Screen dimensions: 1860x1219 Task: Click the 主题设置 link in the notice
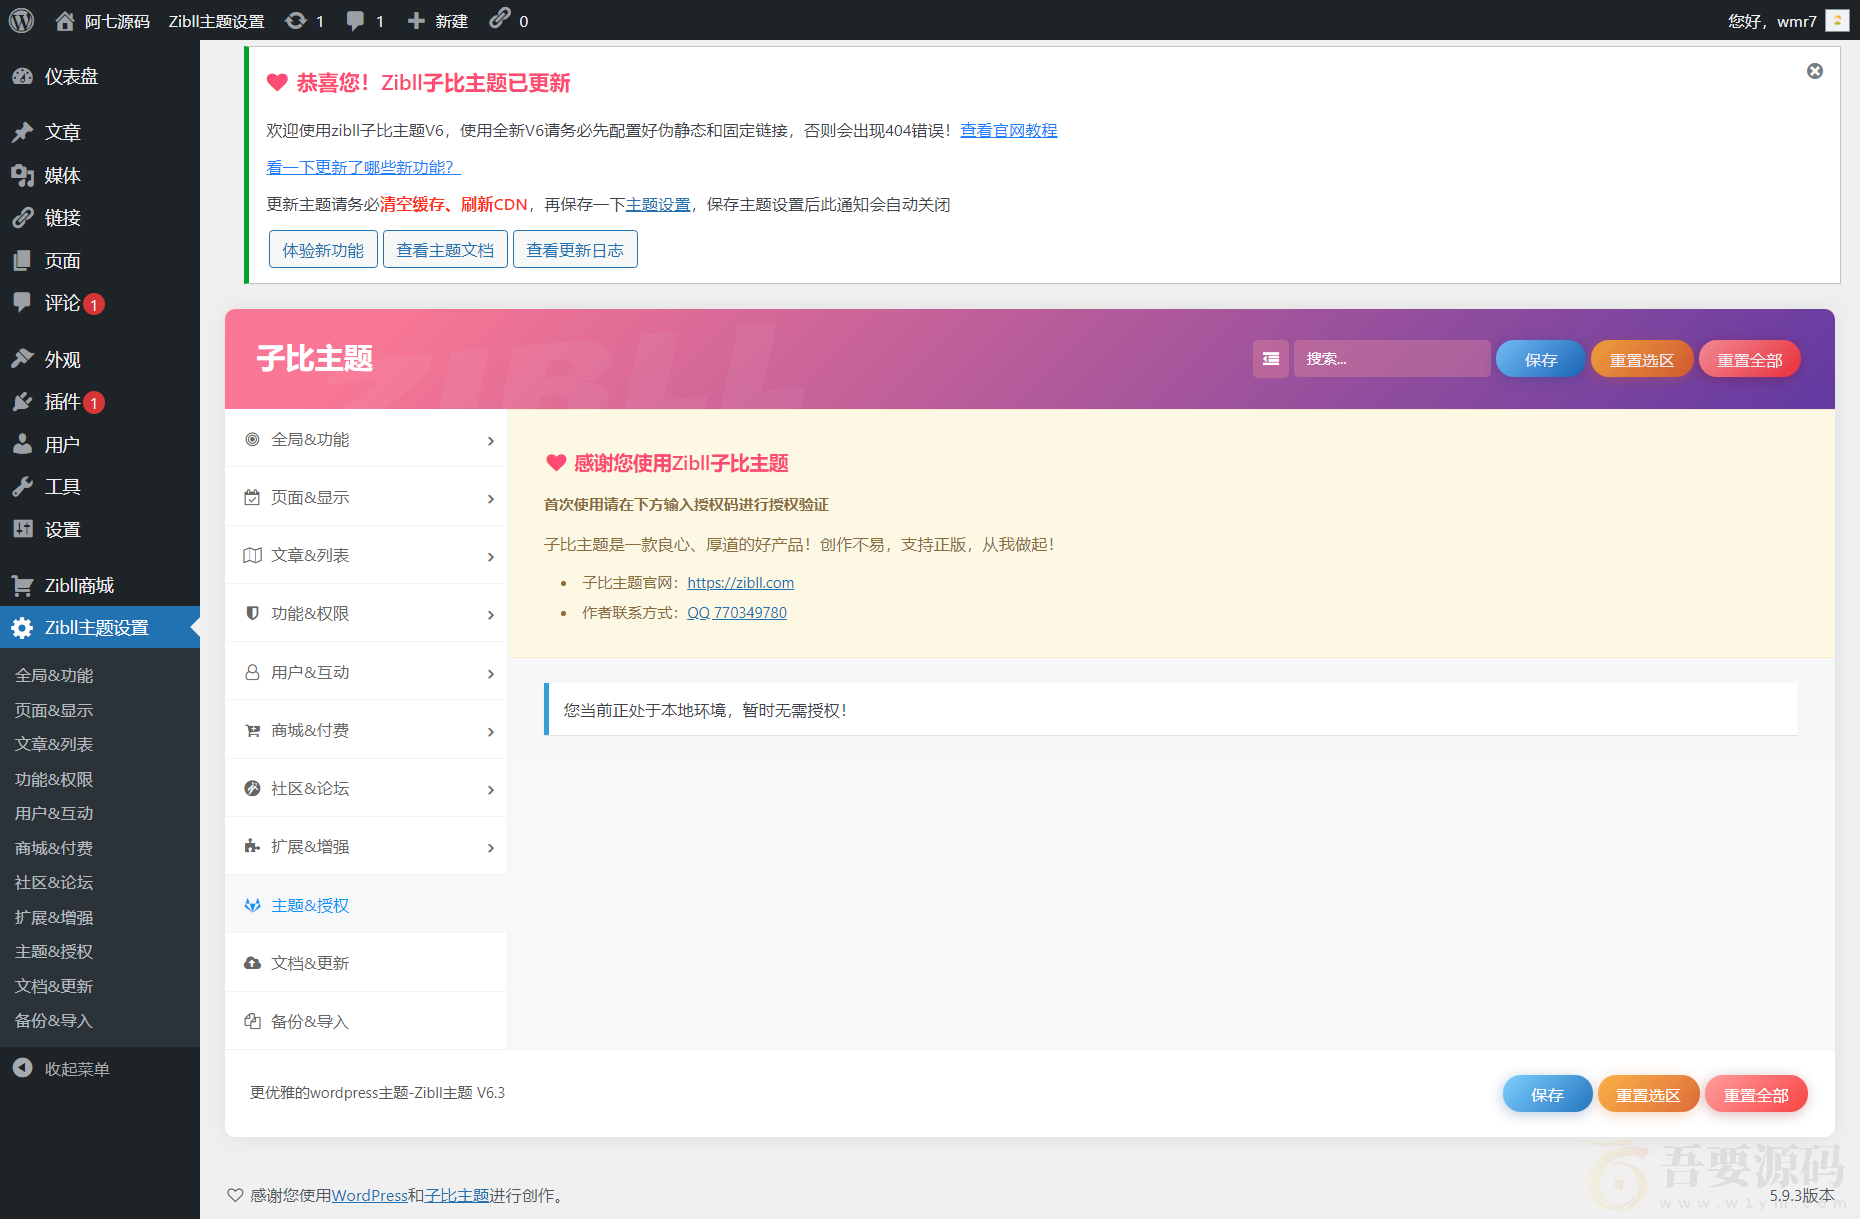click(658, 204)
